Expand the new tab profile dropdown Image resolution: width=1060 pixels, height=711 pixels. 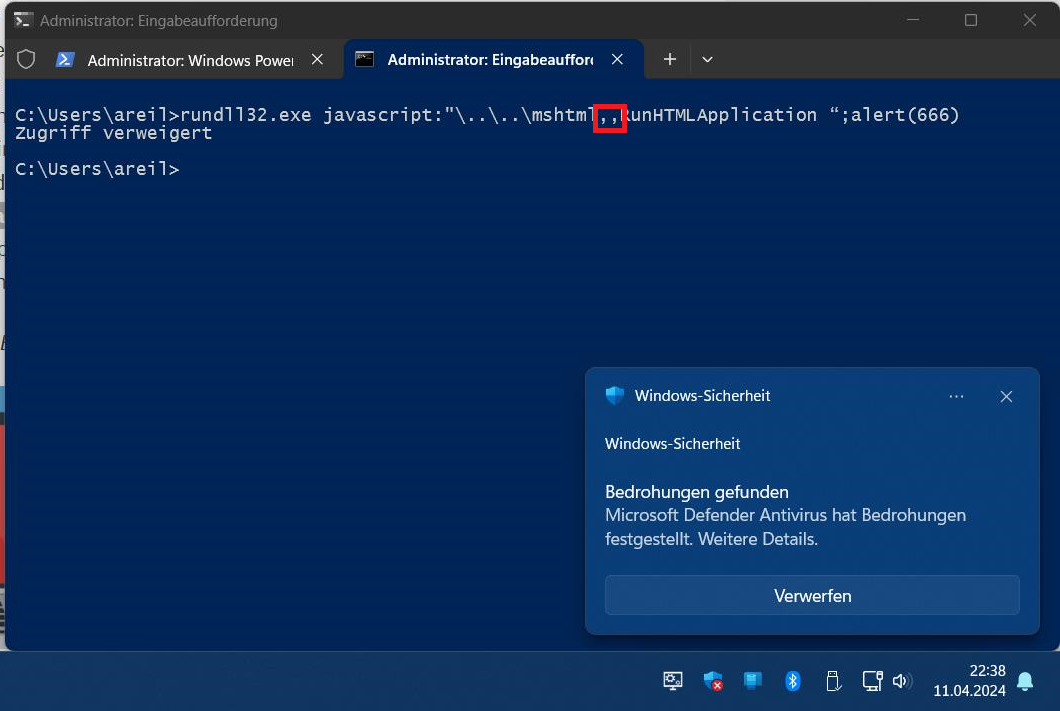pos(707,59)
